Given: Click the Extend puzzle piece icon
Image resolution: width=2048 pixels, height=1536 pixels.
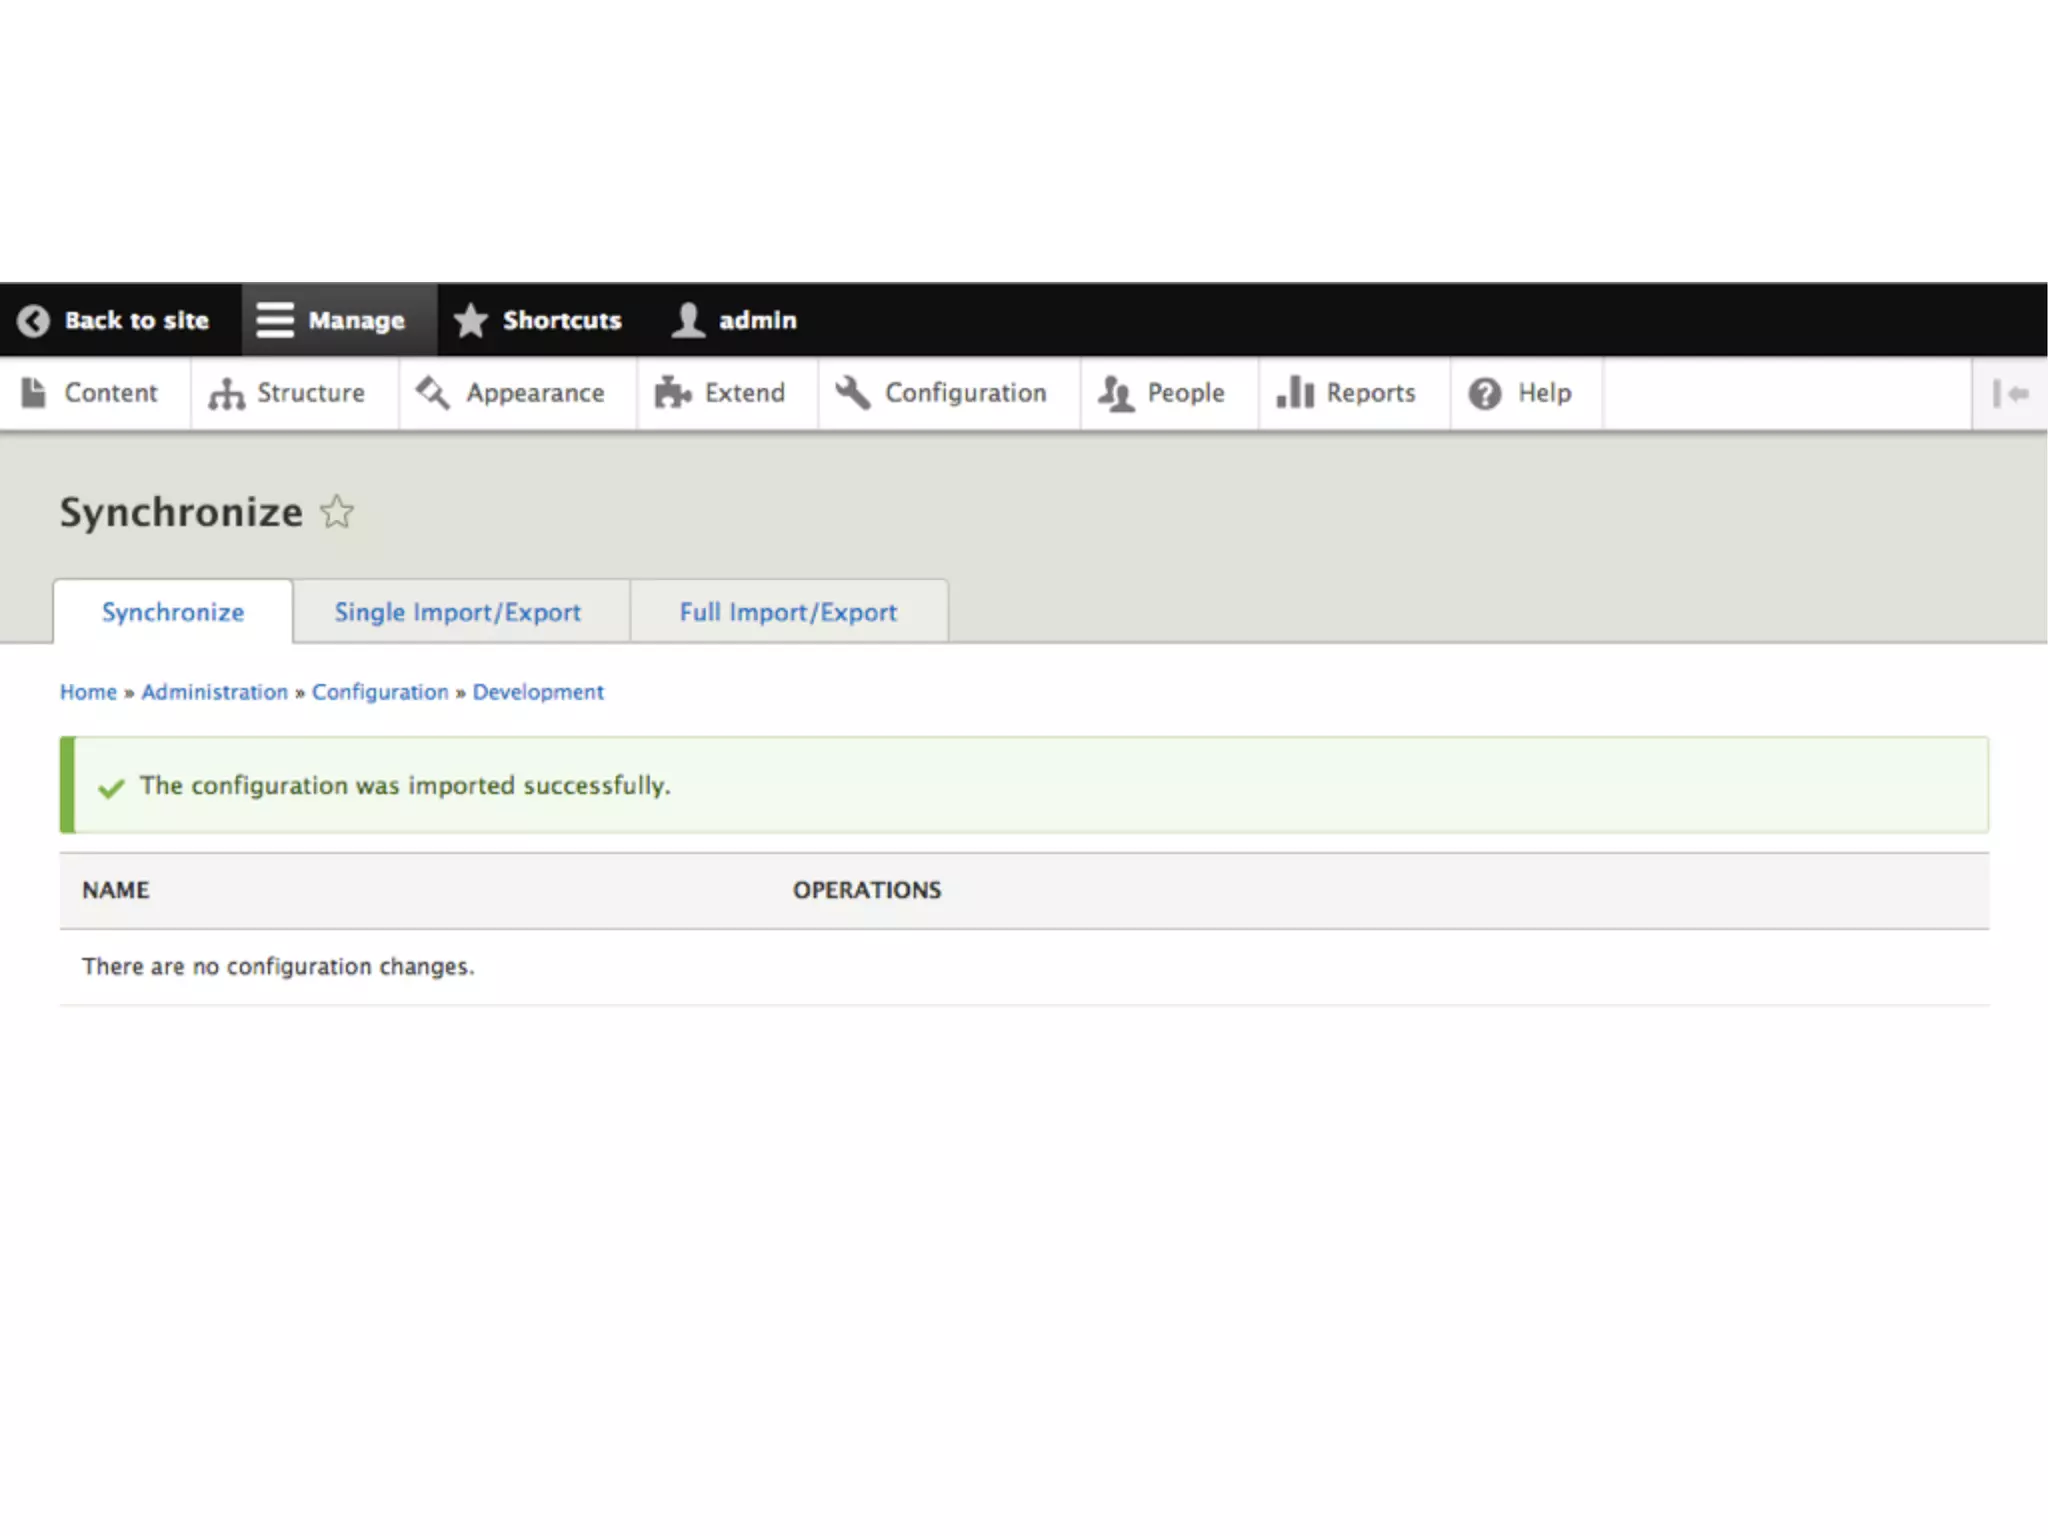Looking at the screenshot, I should pos(672,393).
